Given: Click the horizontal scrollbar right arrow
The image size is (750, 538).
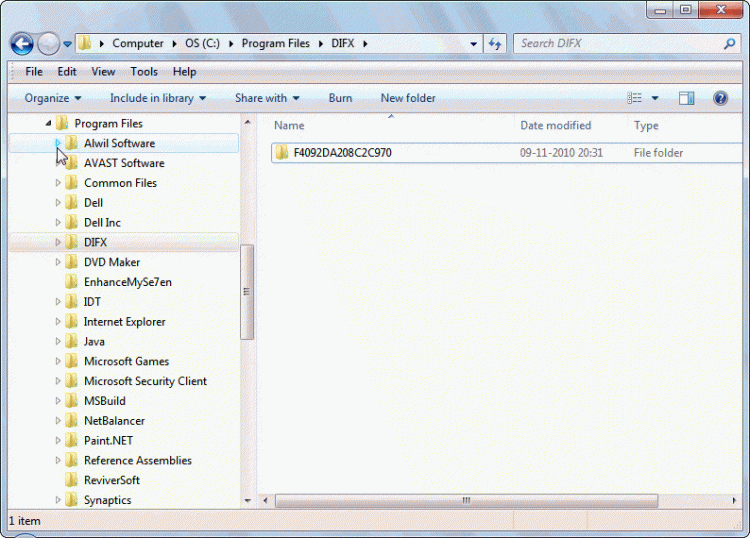Looking at the screenshot, I should click(734, 501).
